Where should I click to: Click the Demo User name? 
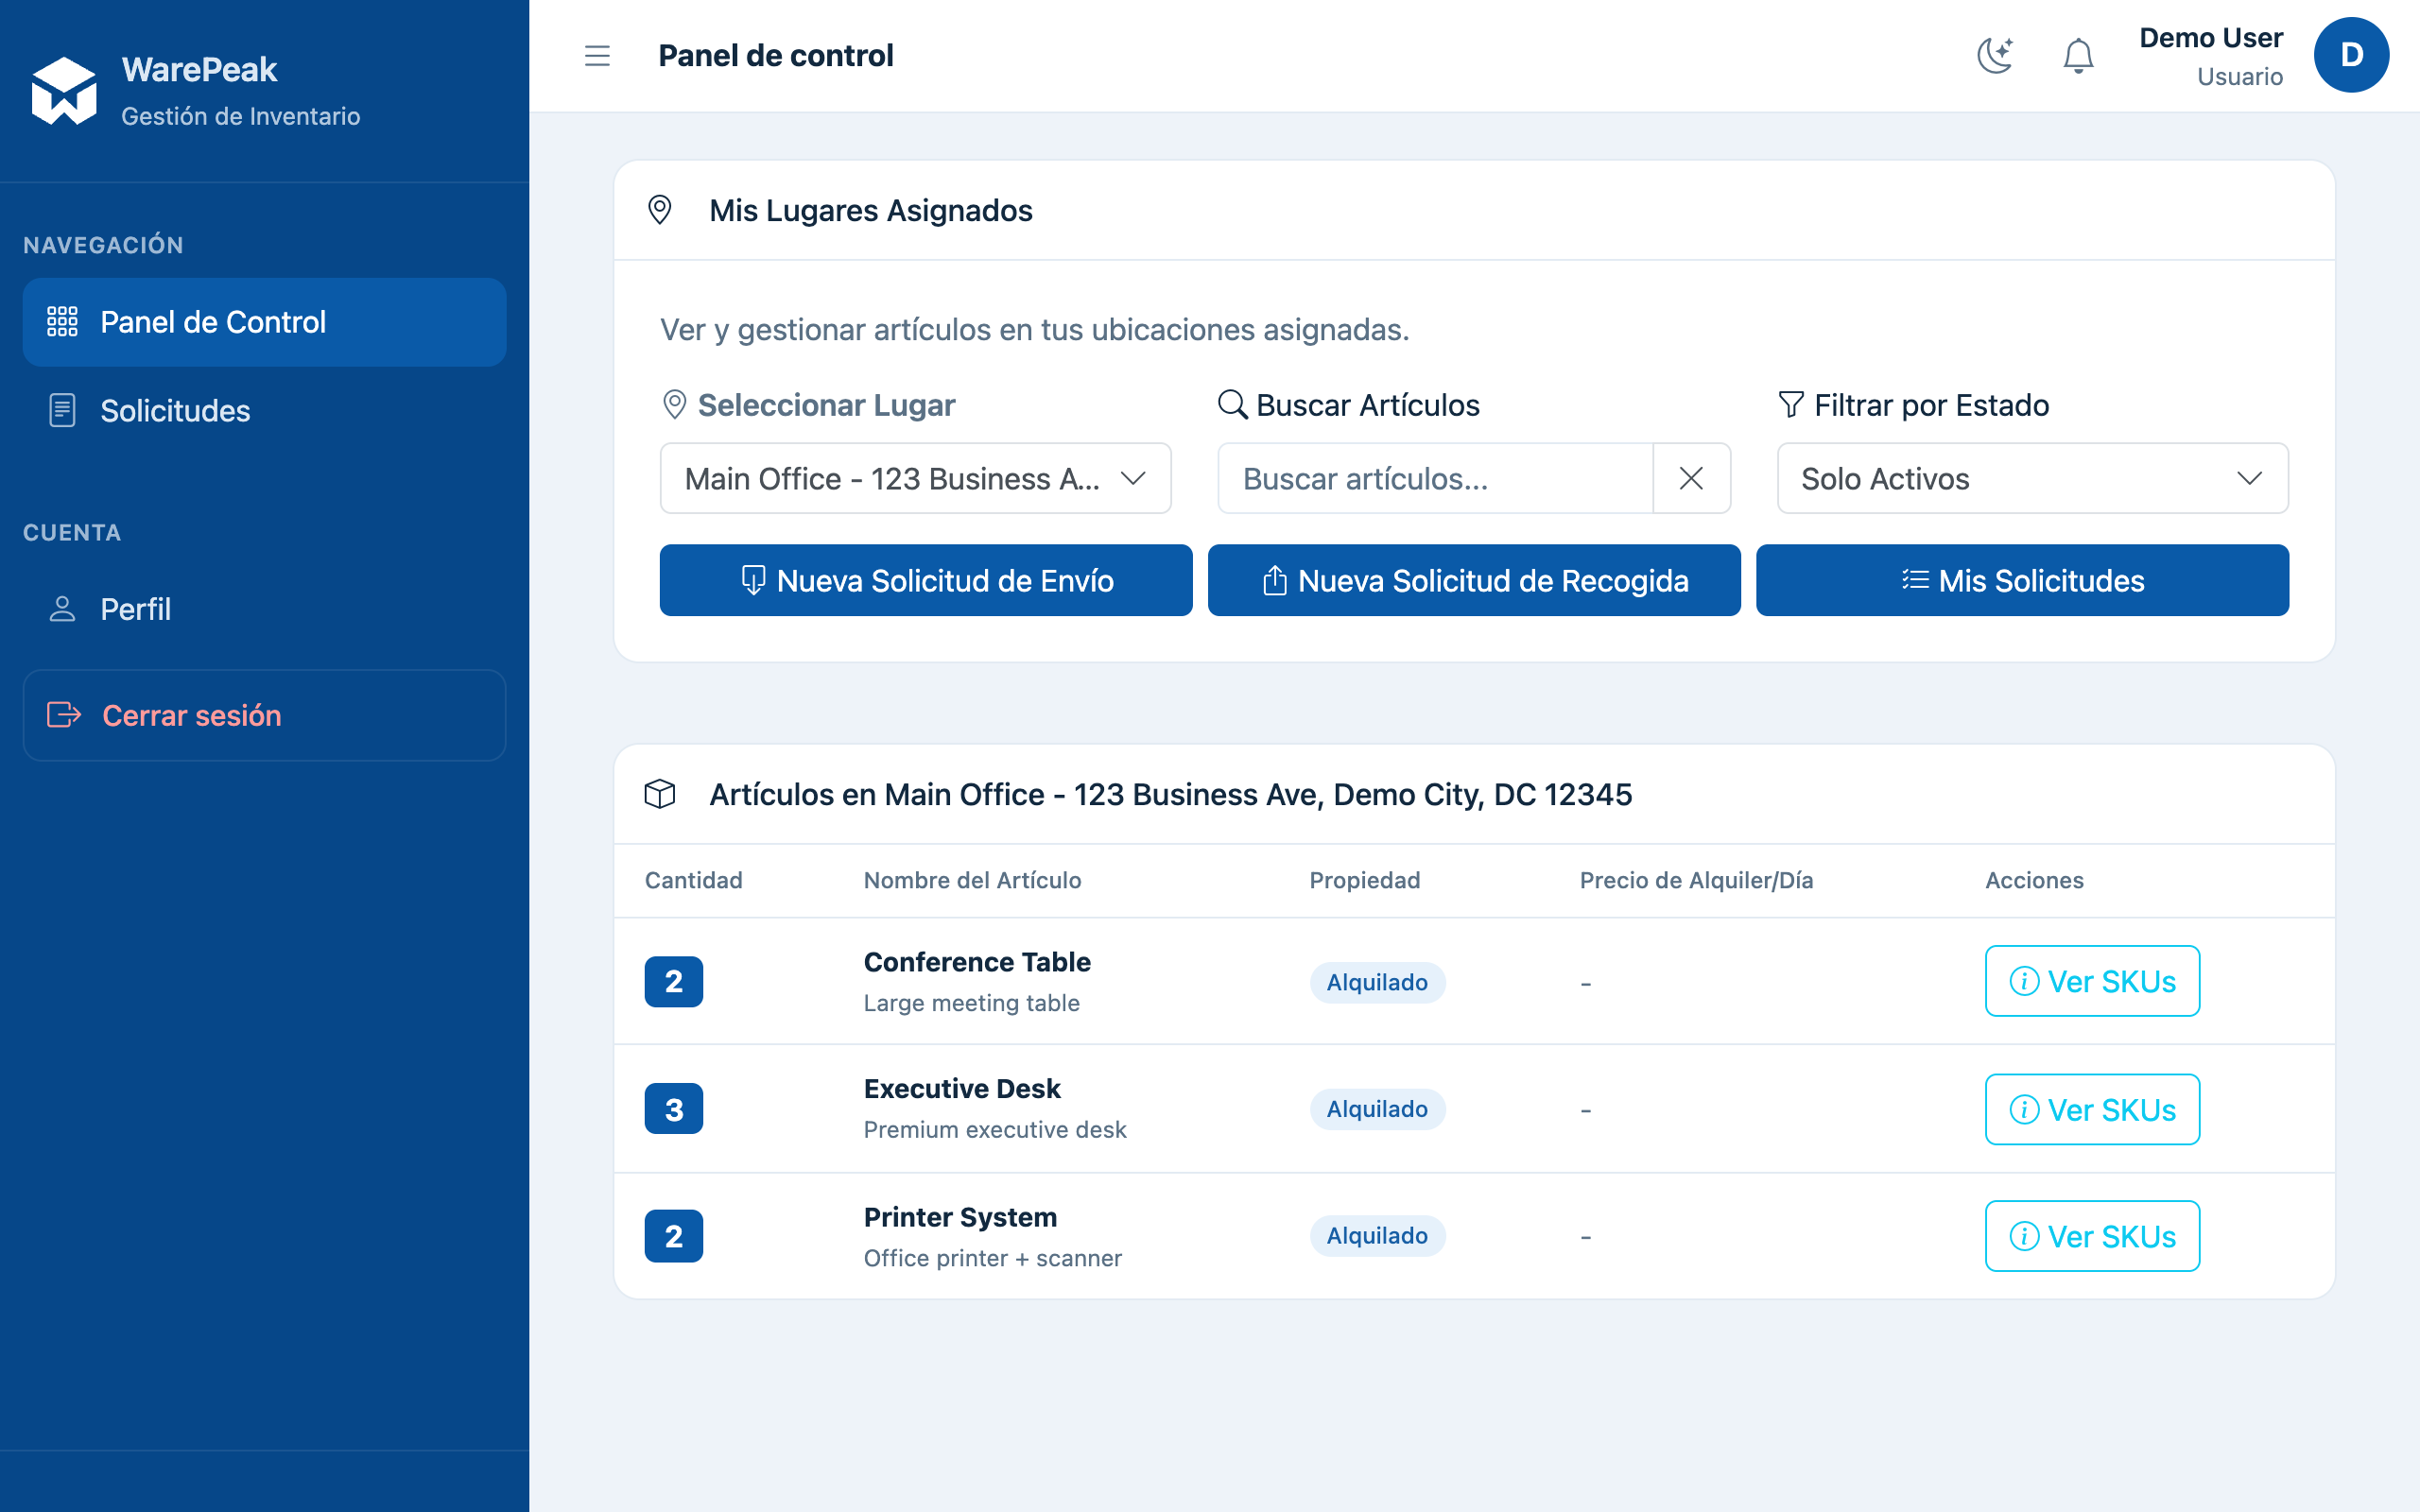pos(2210,38)
